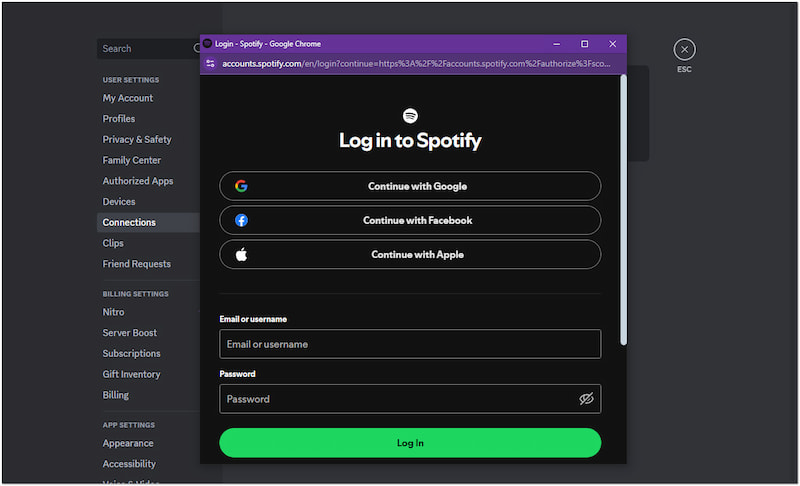Click the Spotify popup vertical scrollbar
The height and width of the screenshot is (486, 800).
(623, 210)
